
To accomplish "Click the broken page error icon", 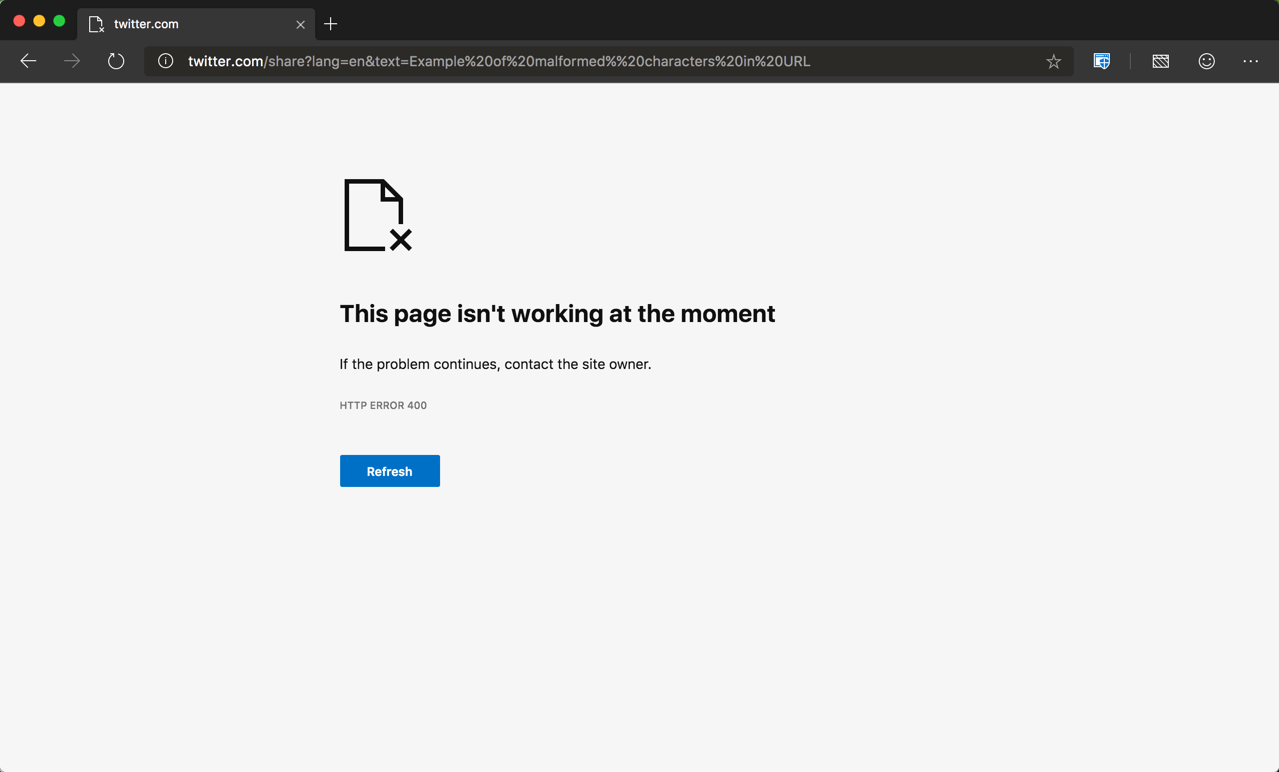I will point(375,215).
